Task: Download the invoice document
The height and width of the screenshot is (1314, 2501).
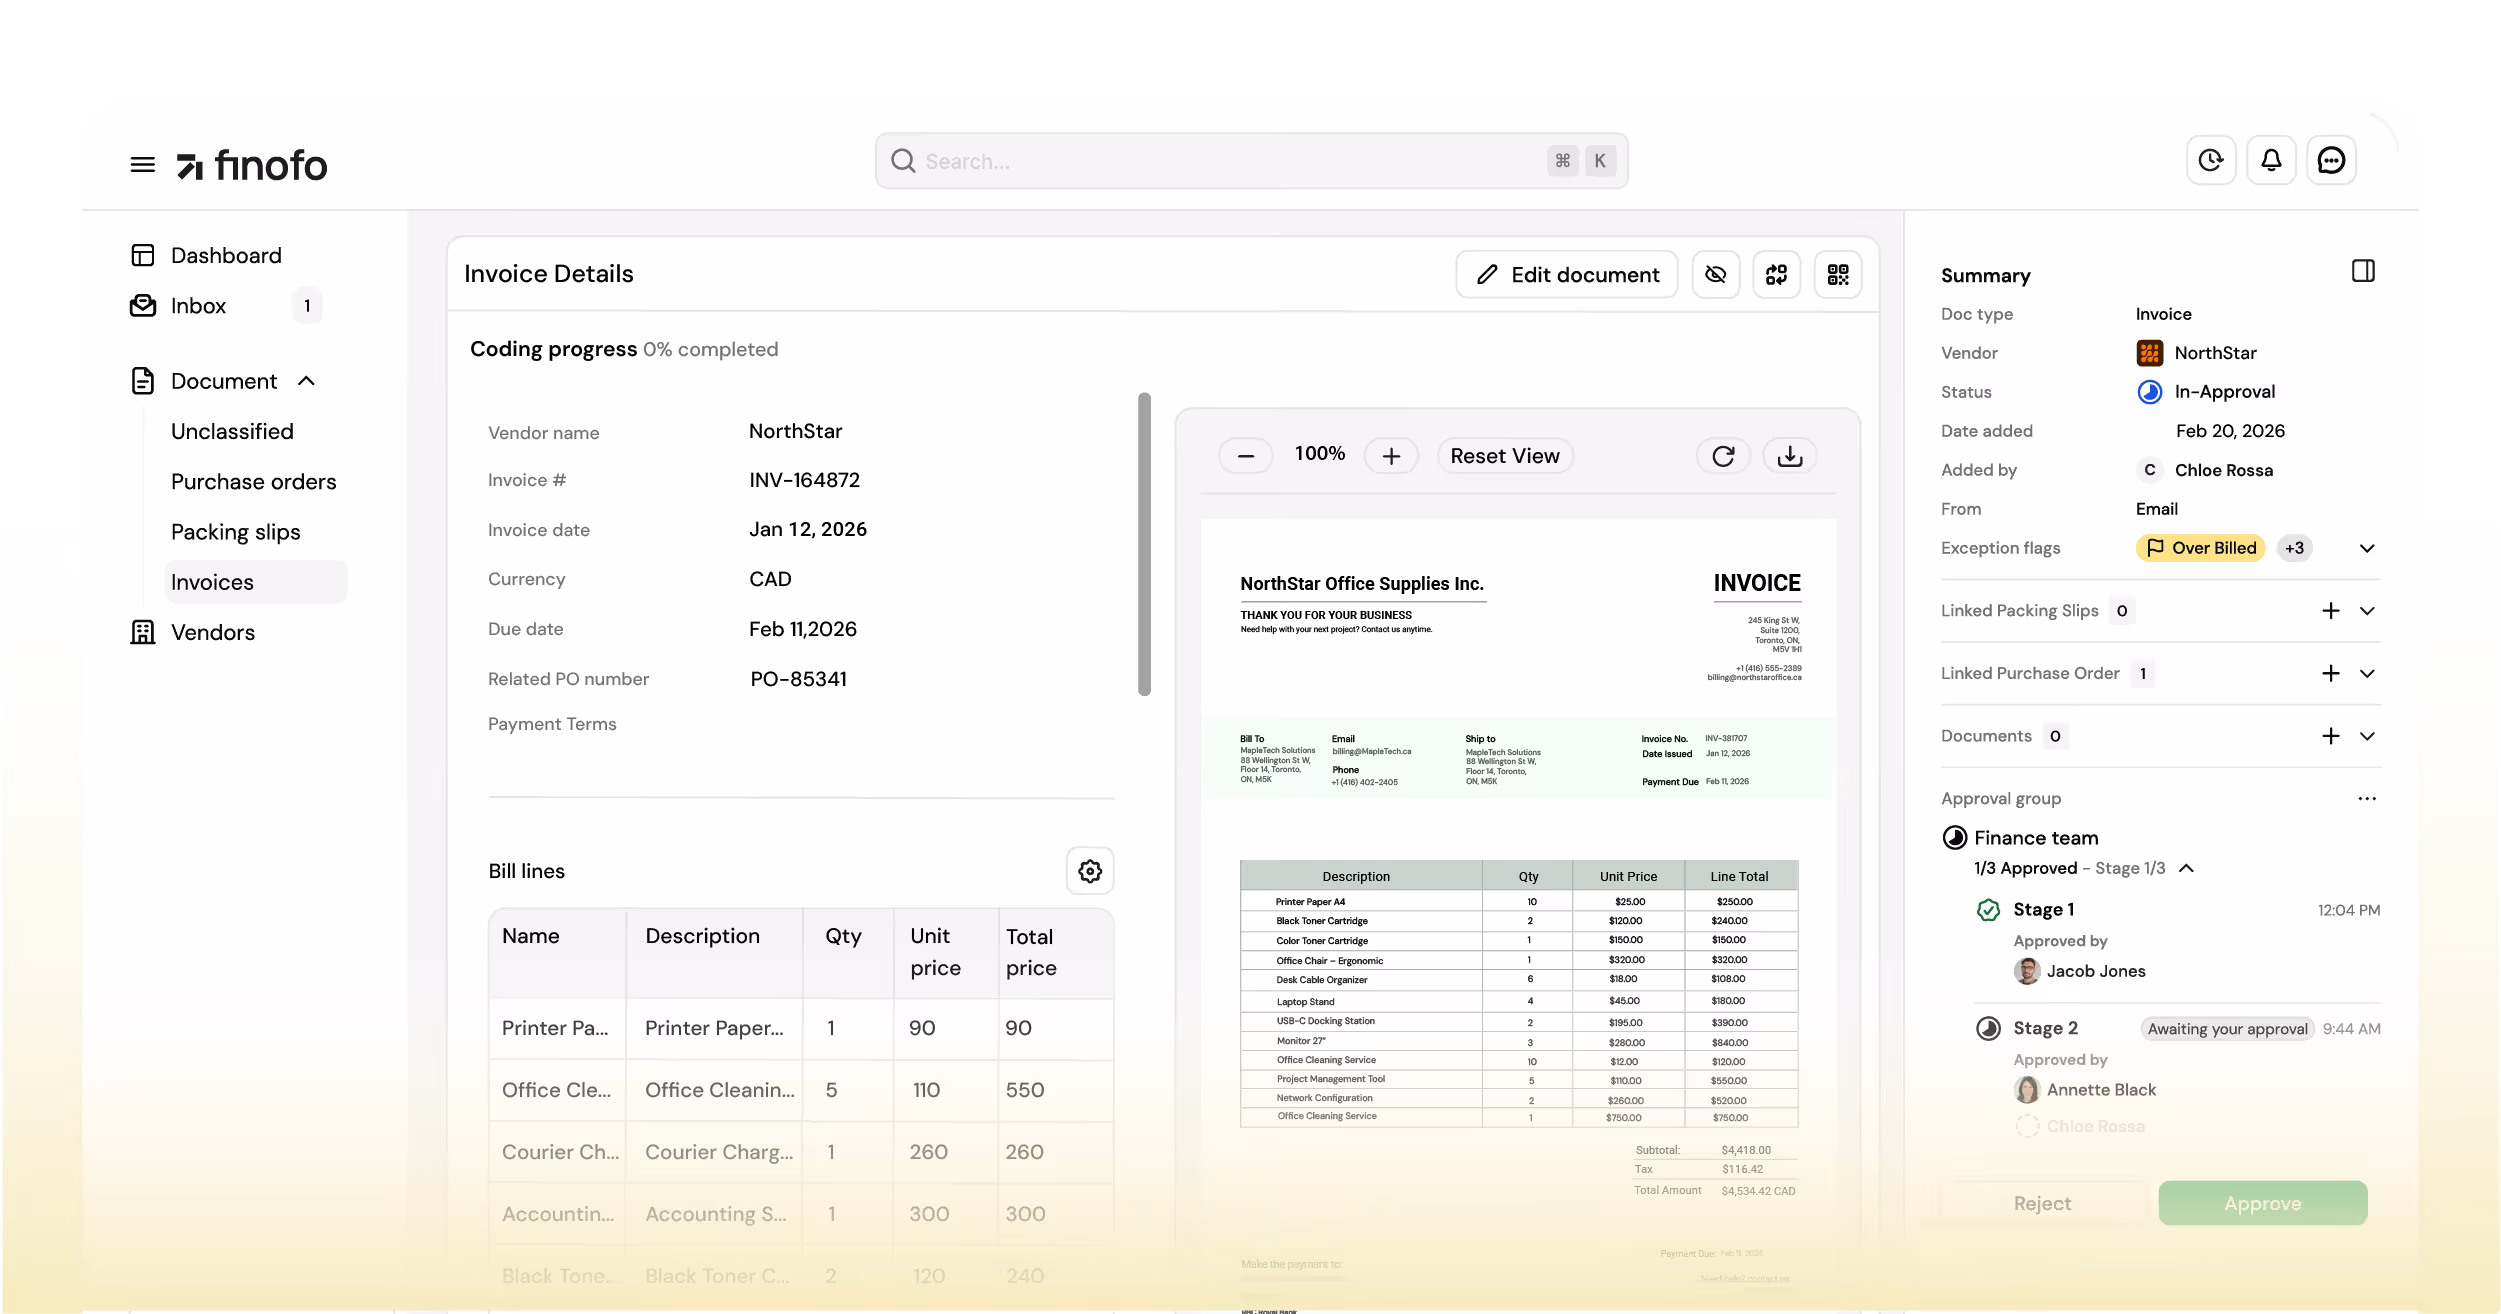Action: 1790,456
